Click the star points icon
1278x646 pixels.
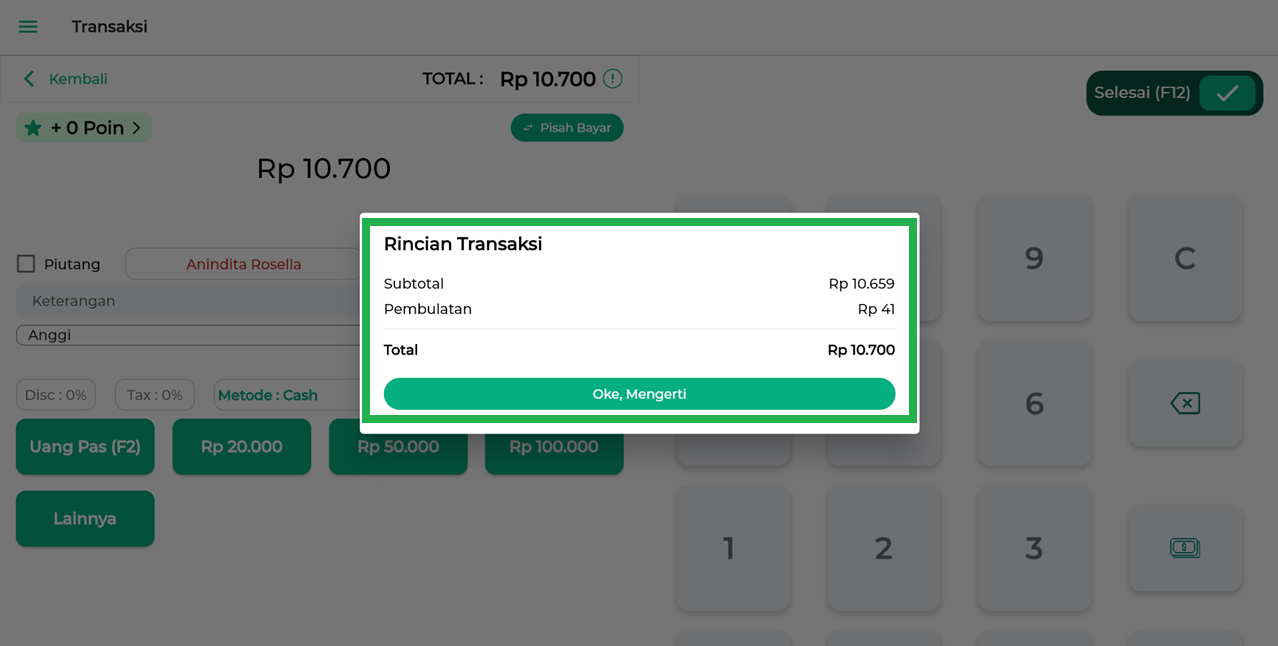click(33, 128)
